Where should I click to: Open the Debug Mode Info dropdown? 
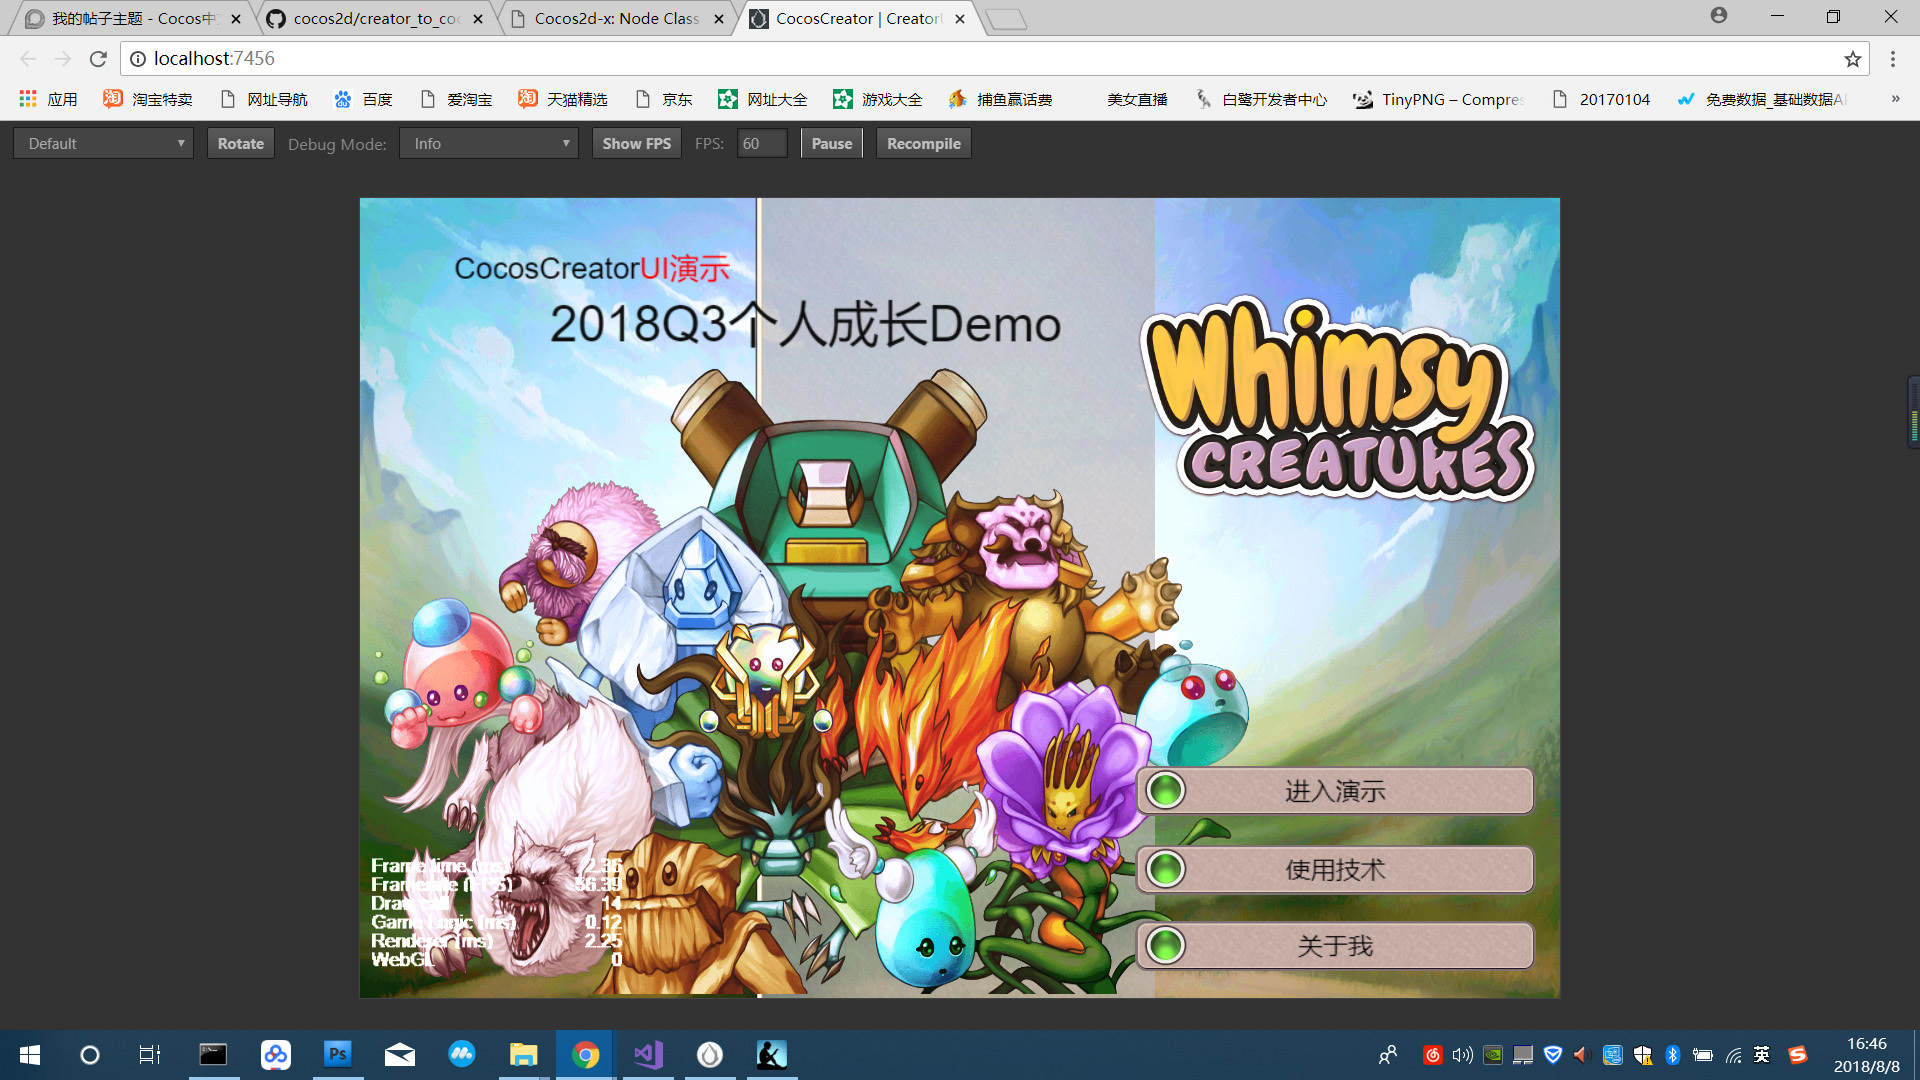point(489,144)
